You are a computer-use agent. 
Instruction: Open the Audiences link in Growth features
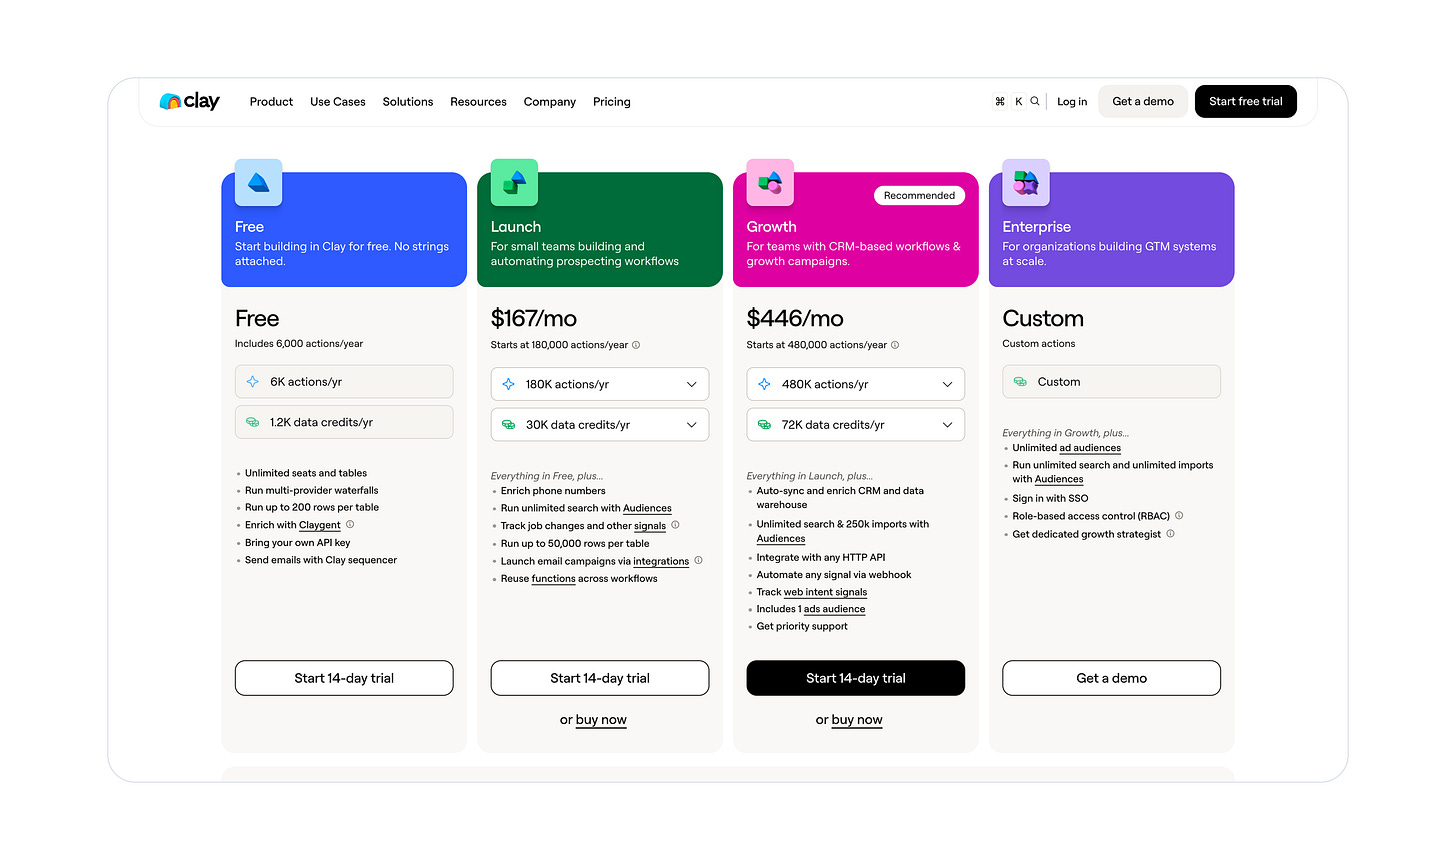tap(781, 539)
